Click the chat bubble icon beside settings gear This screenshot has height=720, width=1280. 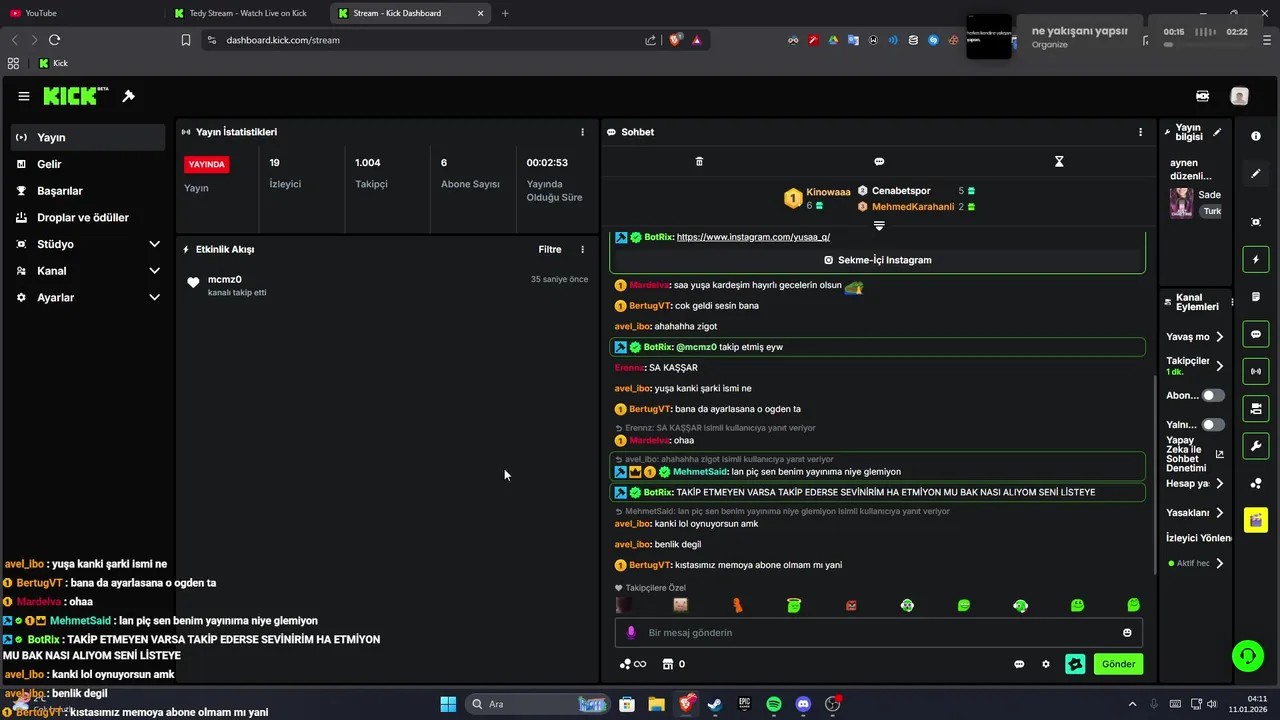[x=1019, y=664]
